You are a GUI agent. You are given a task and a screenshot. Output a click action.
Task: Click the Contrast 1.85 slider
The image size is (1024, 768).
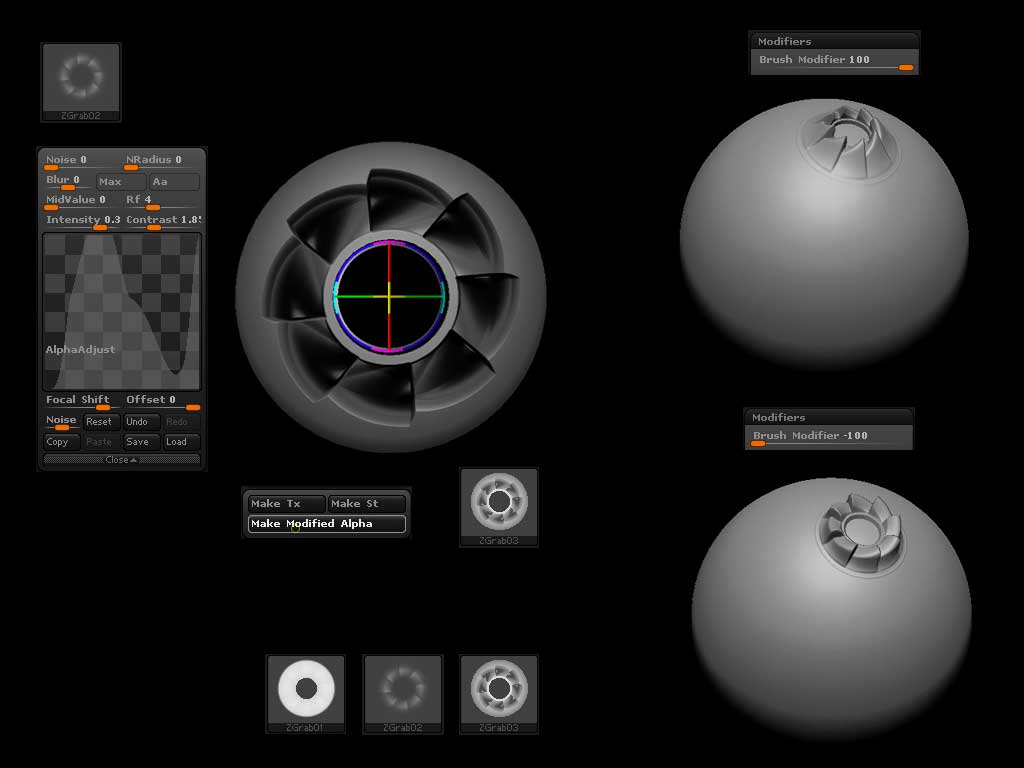[162, 221]
